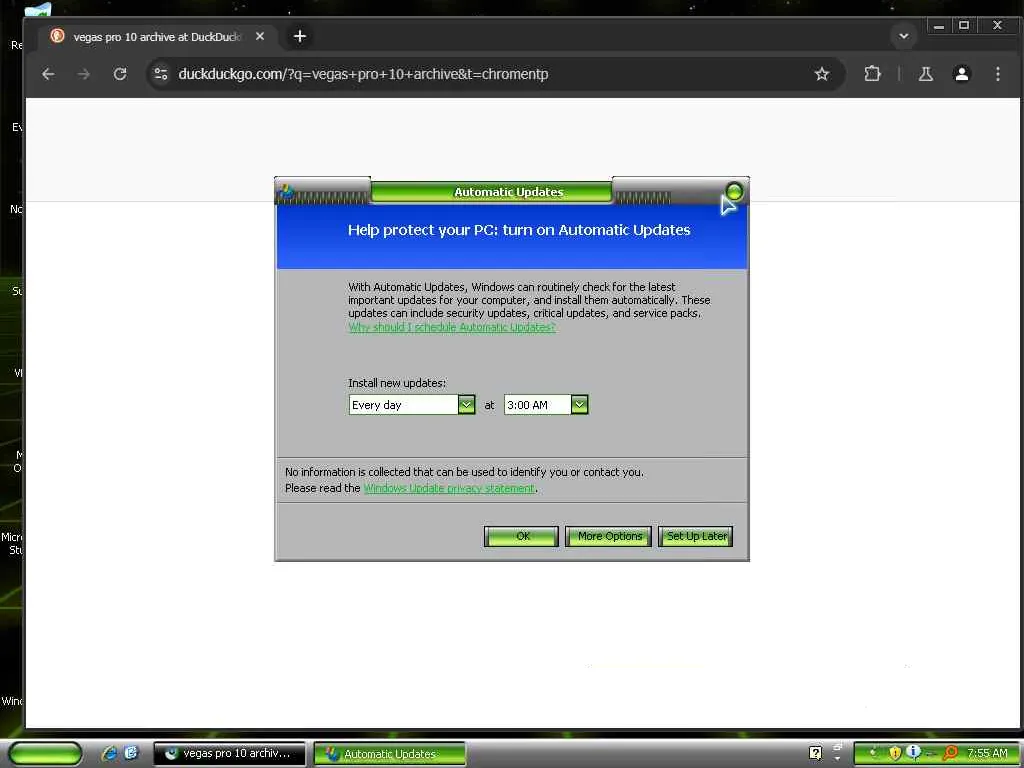
Task: Launch Internet Explorer from quick launch
Action: (109, 754)
